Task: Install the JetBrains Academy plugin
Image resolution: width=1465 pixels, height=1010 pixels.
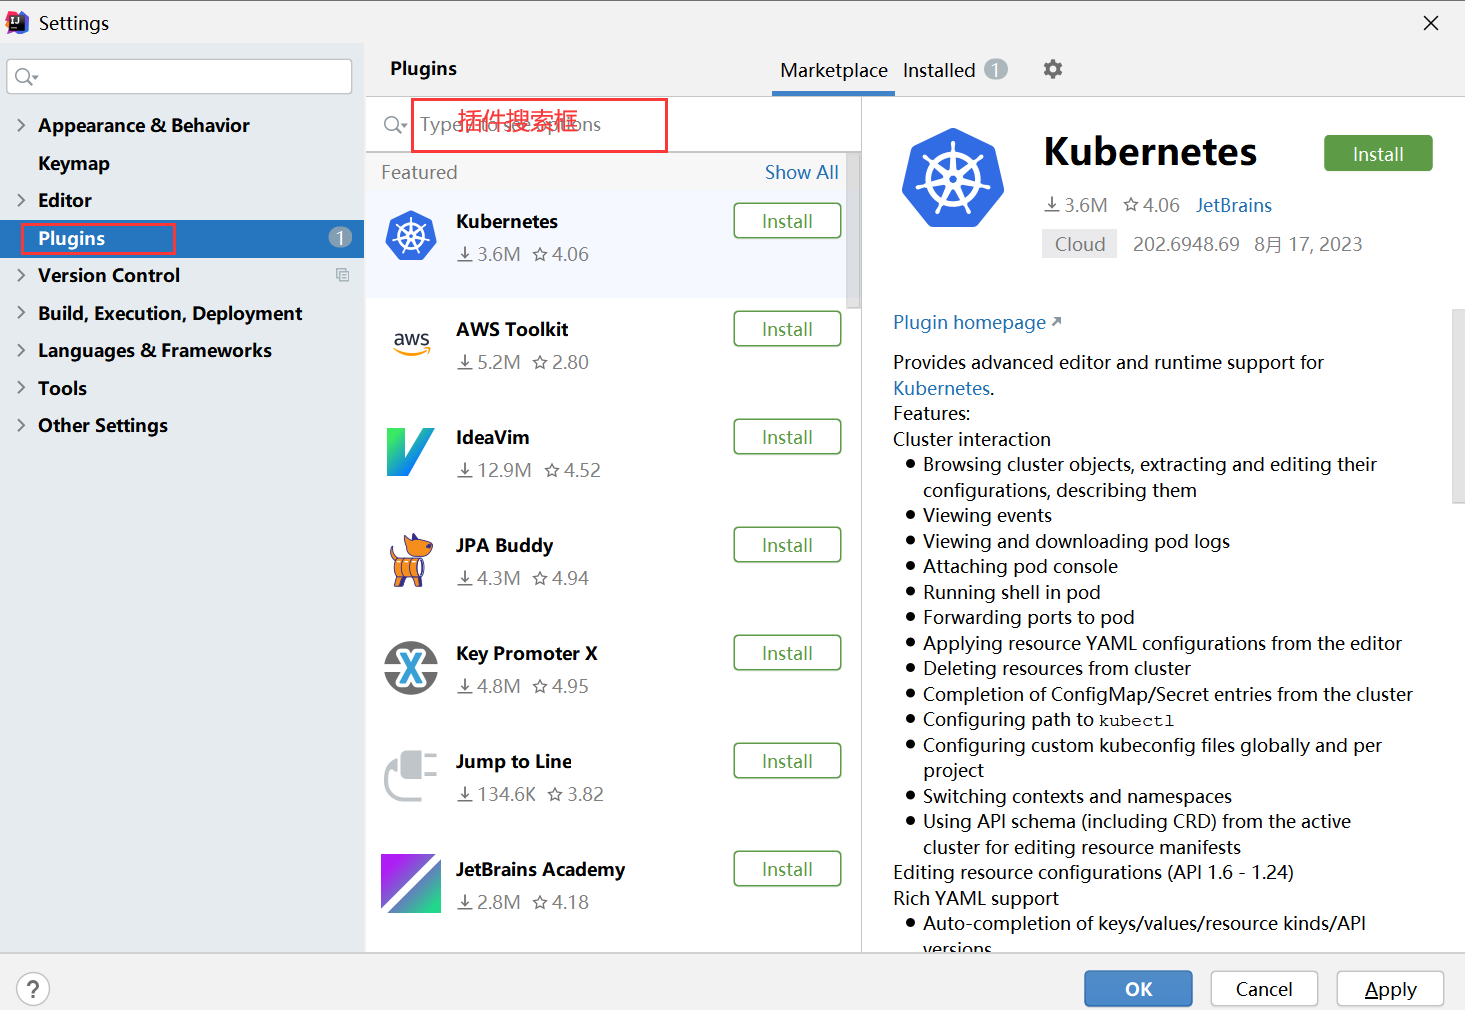Action: tap(787, 869)
